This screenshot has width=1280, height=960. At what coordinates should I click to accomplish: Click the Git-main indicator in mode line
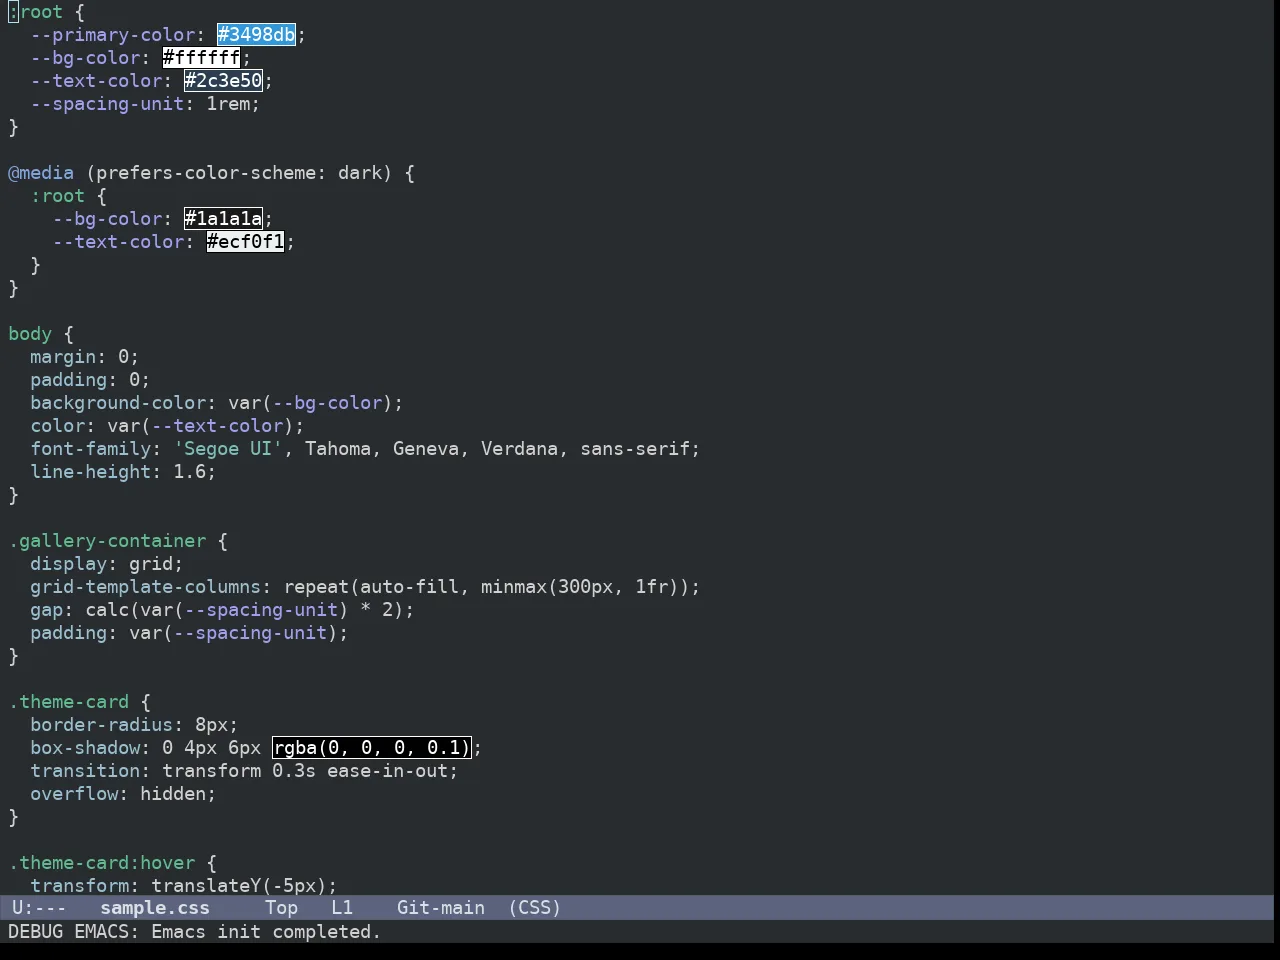click(x=441, y=908)
